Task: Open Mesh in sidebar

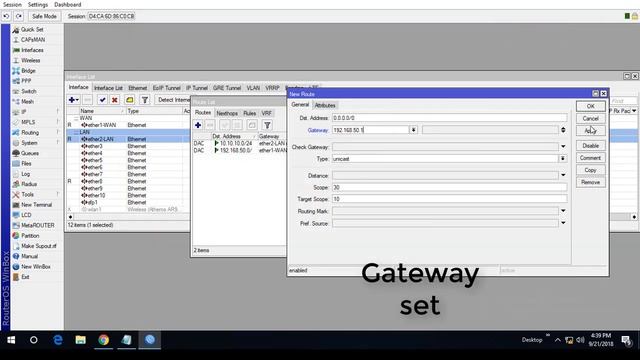Action: click(27, 102)
